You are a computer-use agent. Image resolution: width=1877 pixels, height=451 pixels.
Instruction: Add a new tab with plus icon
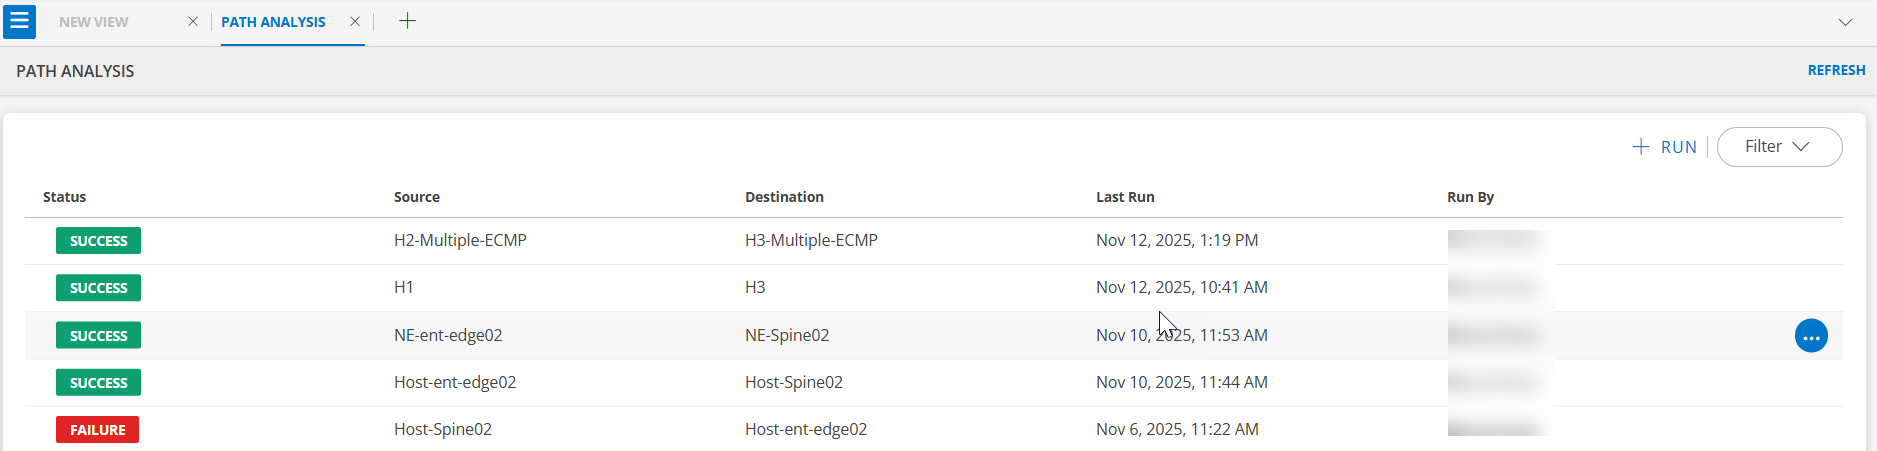coord(407,21)
